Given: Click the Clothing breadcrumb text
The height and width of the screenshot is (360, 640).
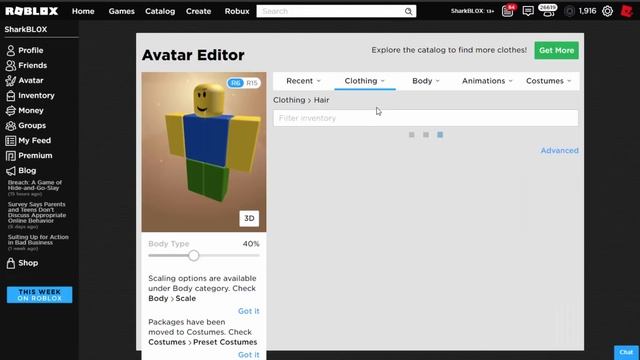Looking at the screenshot, I should [x=289, y=100].
